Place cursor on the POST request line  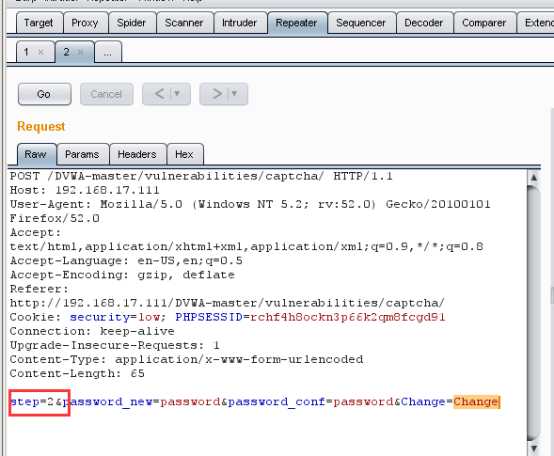click(201, 176)
